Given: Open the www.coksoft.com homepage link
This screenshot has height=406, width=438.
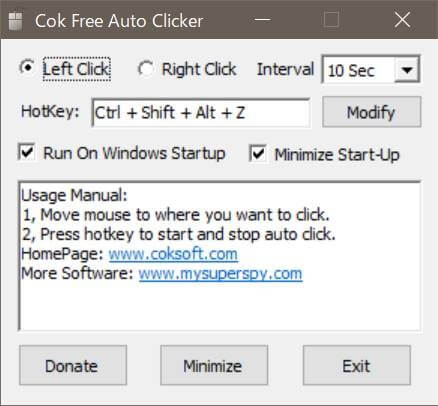Looking at the screenshot, I should (173, 254).
